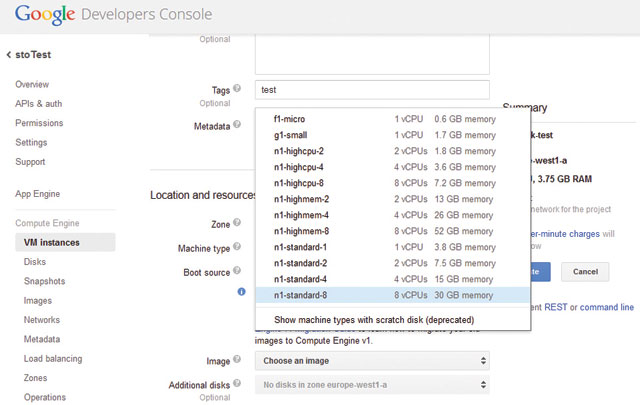Choose n1-standard-2 machine type

393,263
